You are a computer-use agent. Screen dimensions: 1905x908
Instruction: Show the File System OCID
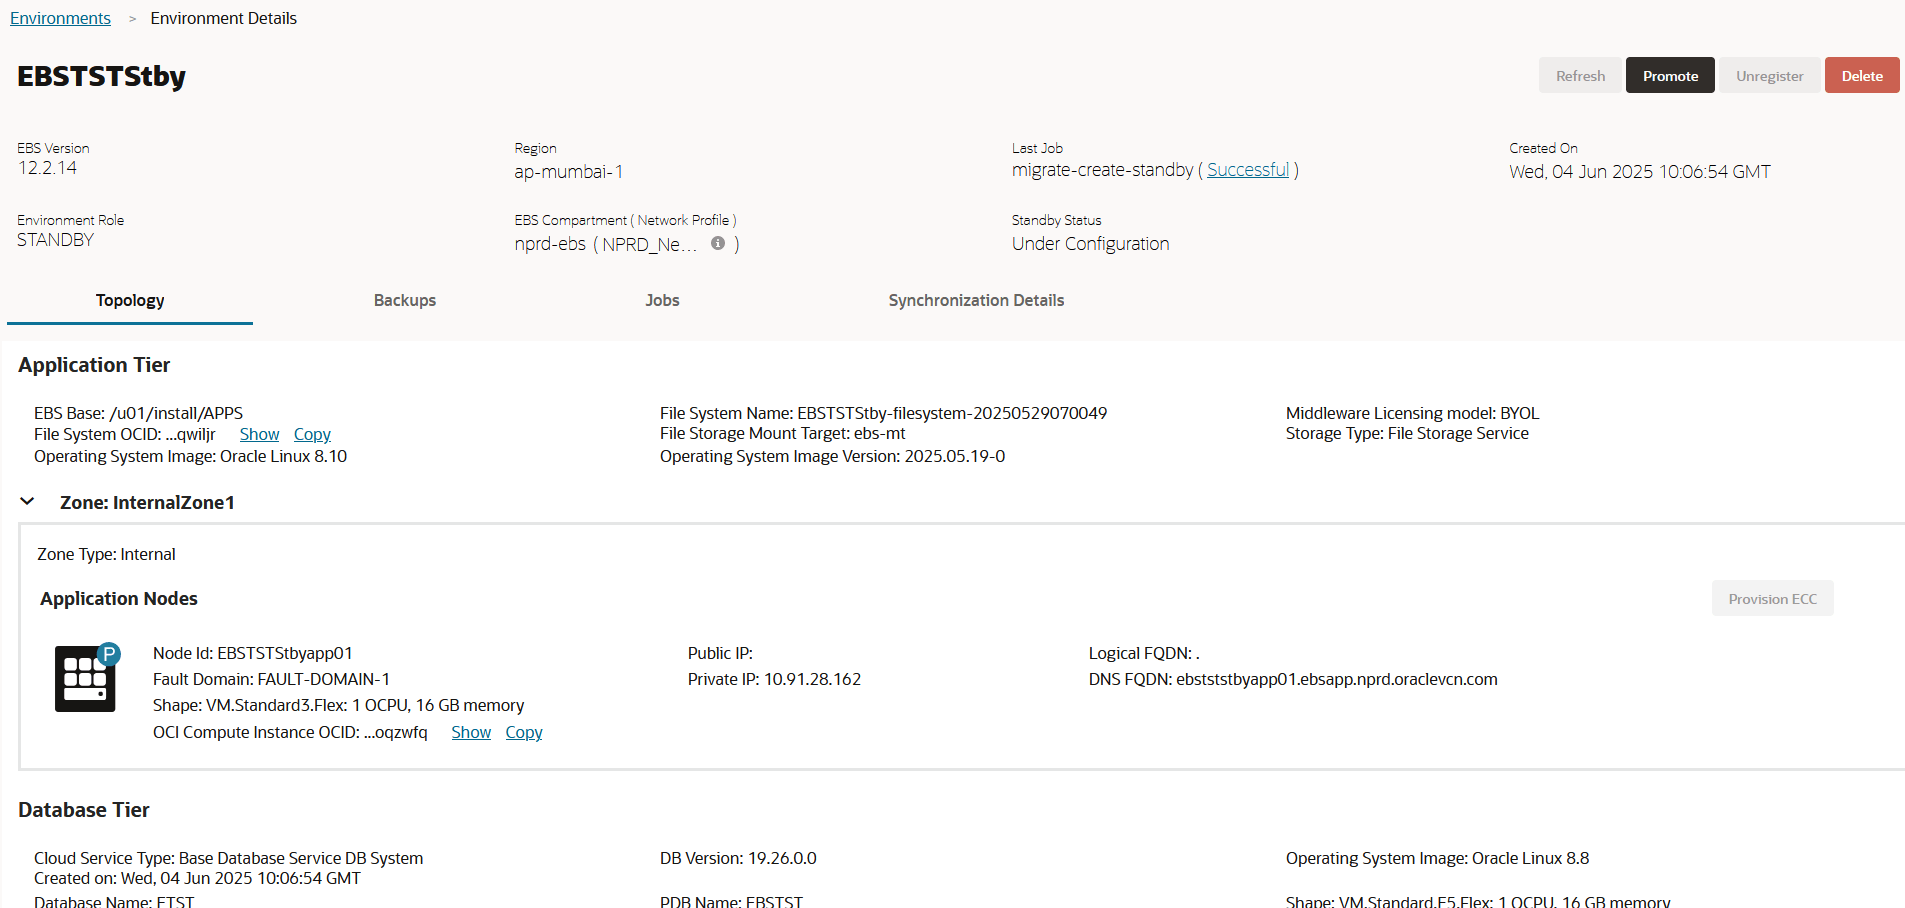click(259, 434)
